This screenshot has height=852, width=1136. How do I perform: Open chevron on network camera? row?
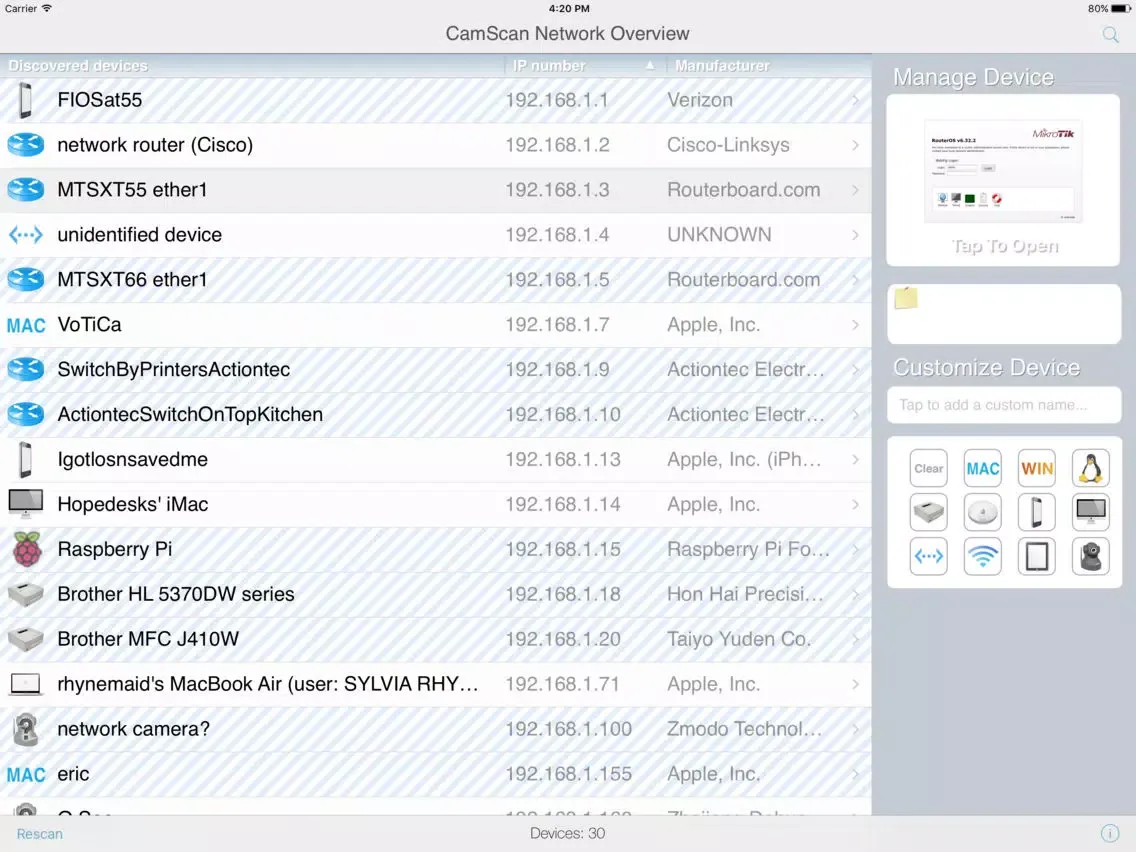[x=856, y=729]
